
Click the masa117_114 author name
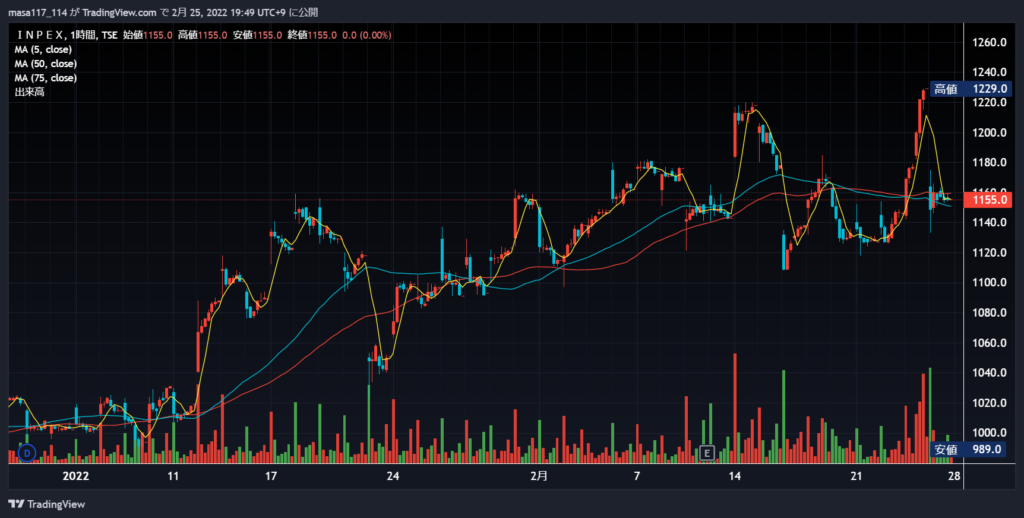click(x=37, y=12)
